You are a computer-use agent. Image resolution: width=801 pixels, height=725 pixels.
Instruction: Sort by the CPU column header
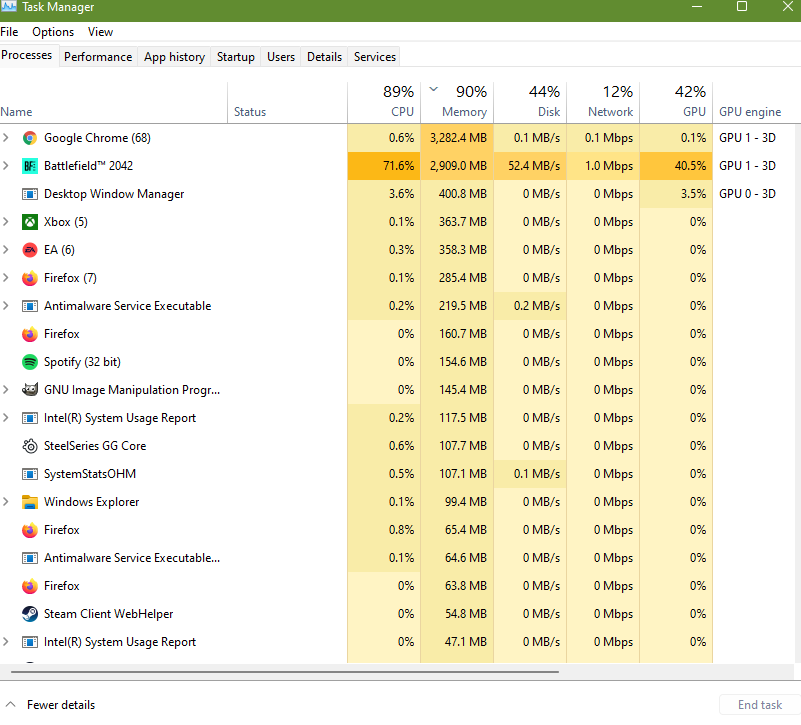[x=384, y=102]
